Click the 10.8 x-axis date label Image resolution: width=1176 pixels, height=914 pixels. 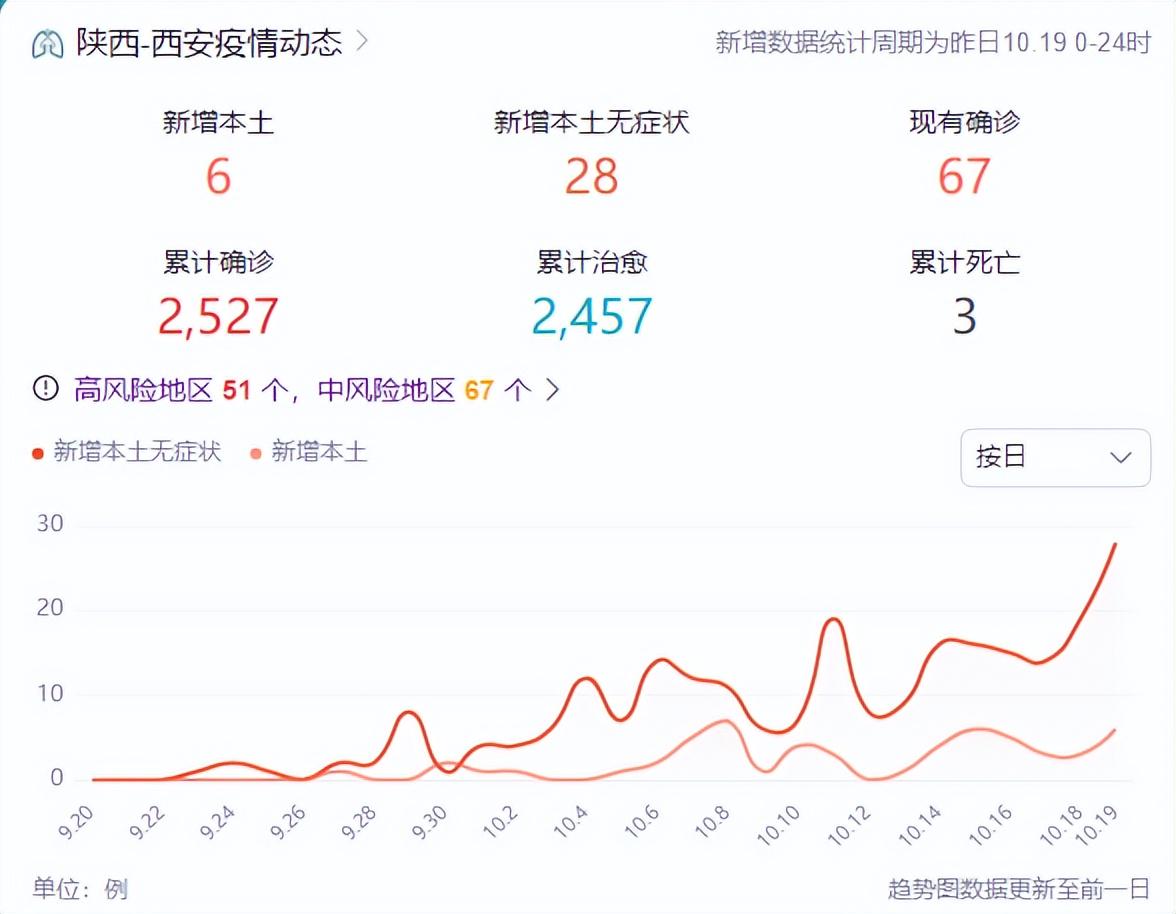point(712,823)
